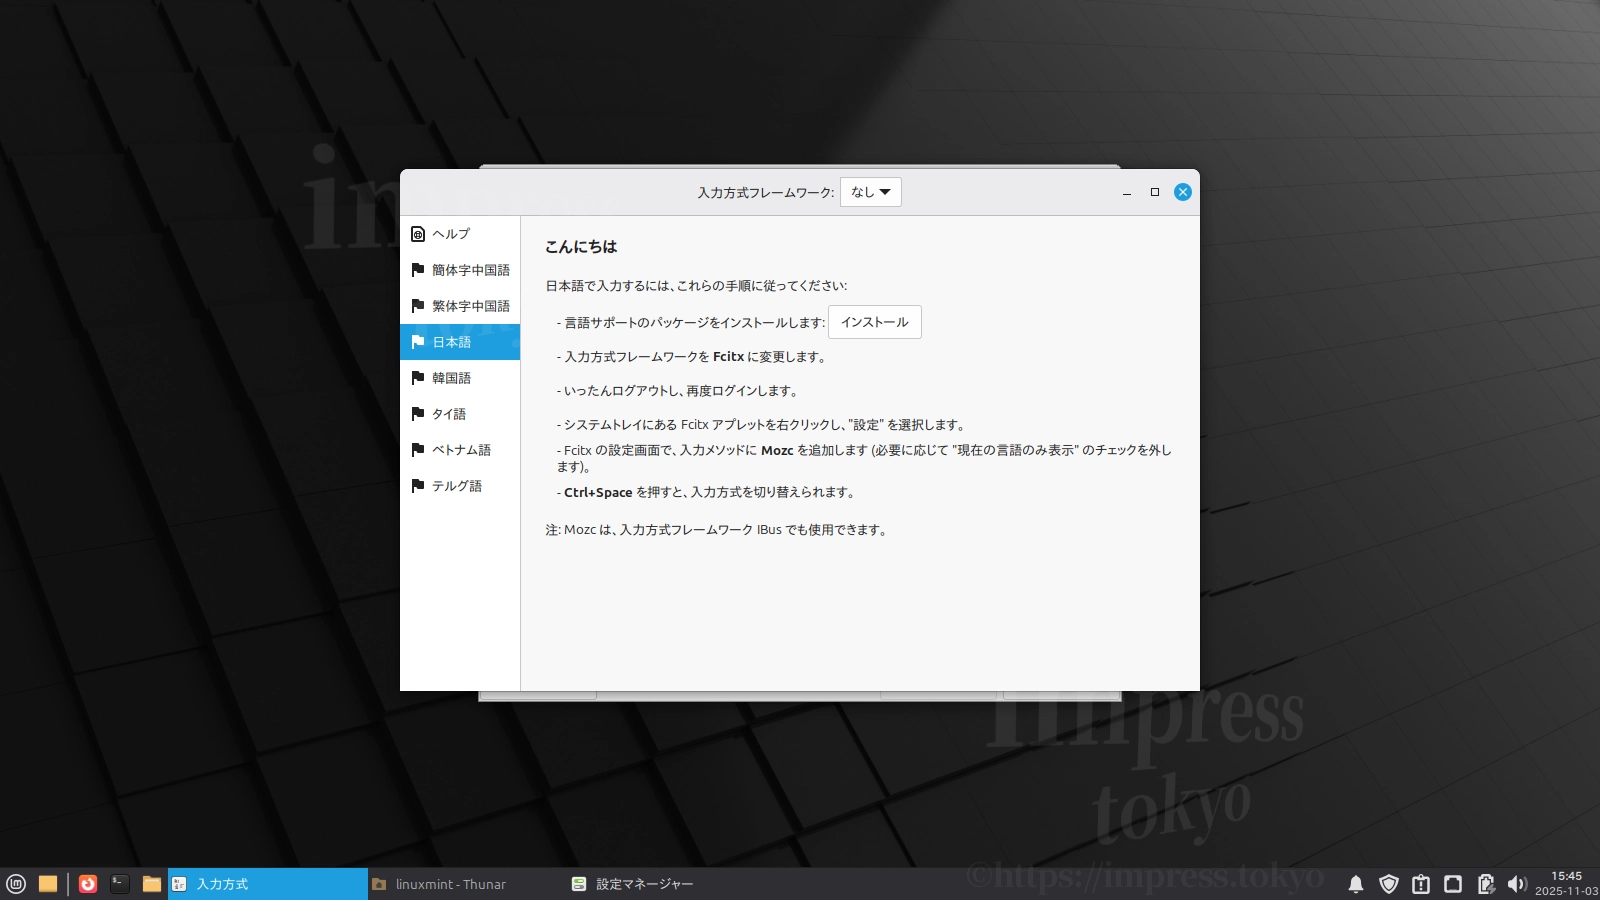Select タイ語 in the sidebar

[460, 414]
